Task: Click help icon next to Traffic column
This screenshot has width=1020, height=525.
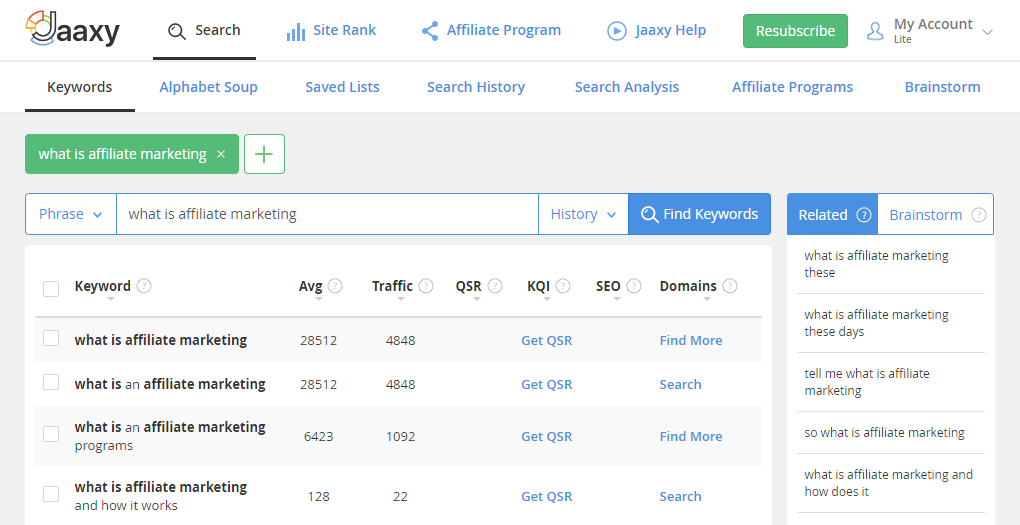Action: pyautogui.click(x=426, y=286)
